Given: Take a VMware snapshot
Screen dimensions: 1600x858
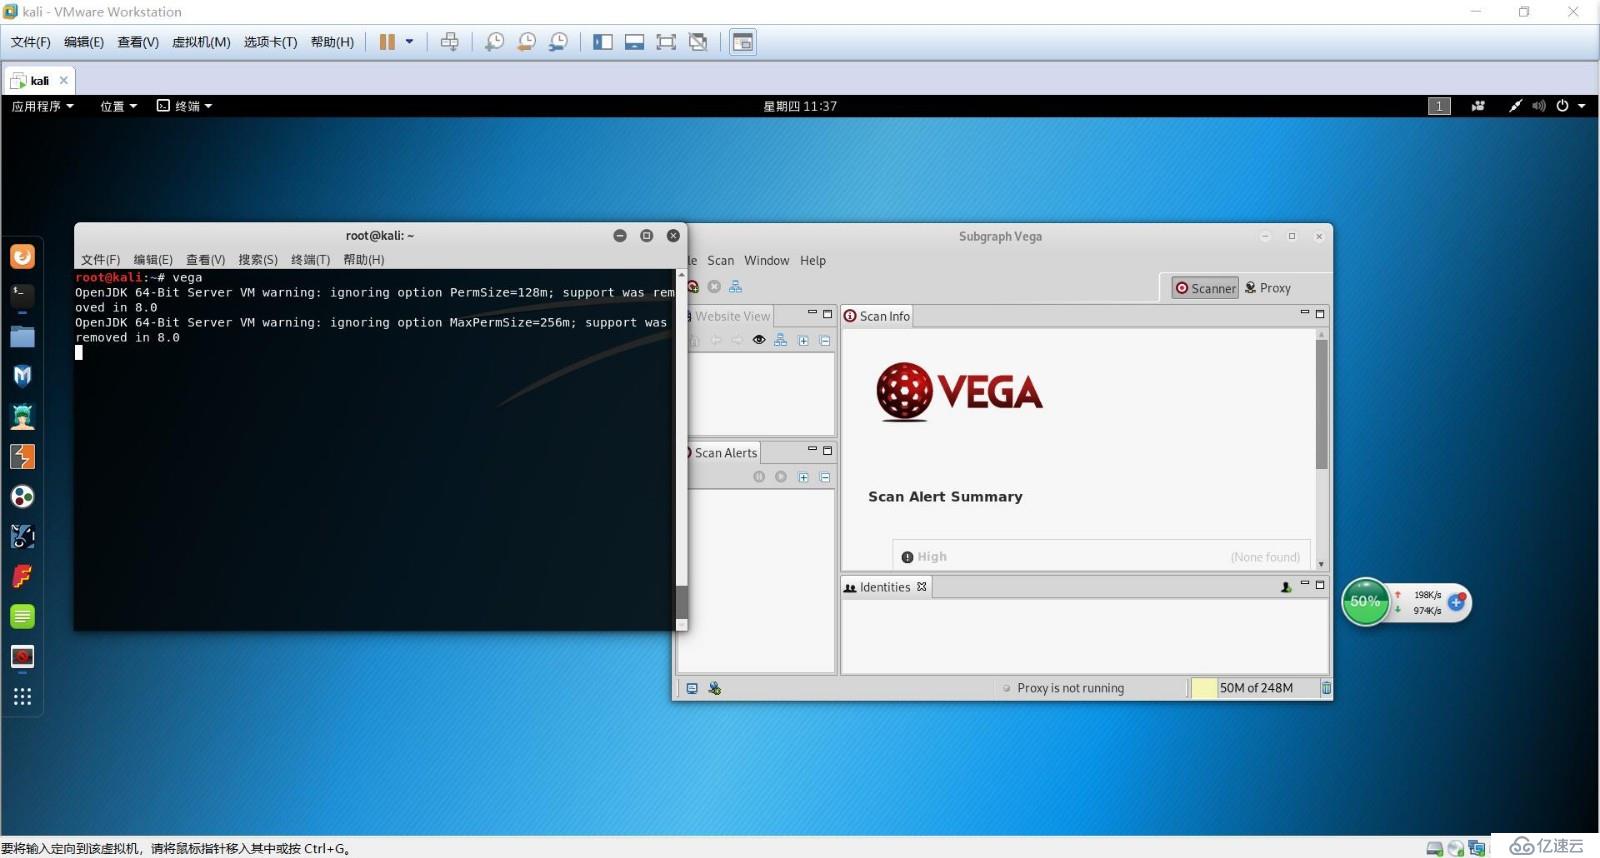Looking at the screenshot, I should pyautogui.click(x=494, y=42).
